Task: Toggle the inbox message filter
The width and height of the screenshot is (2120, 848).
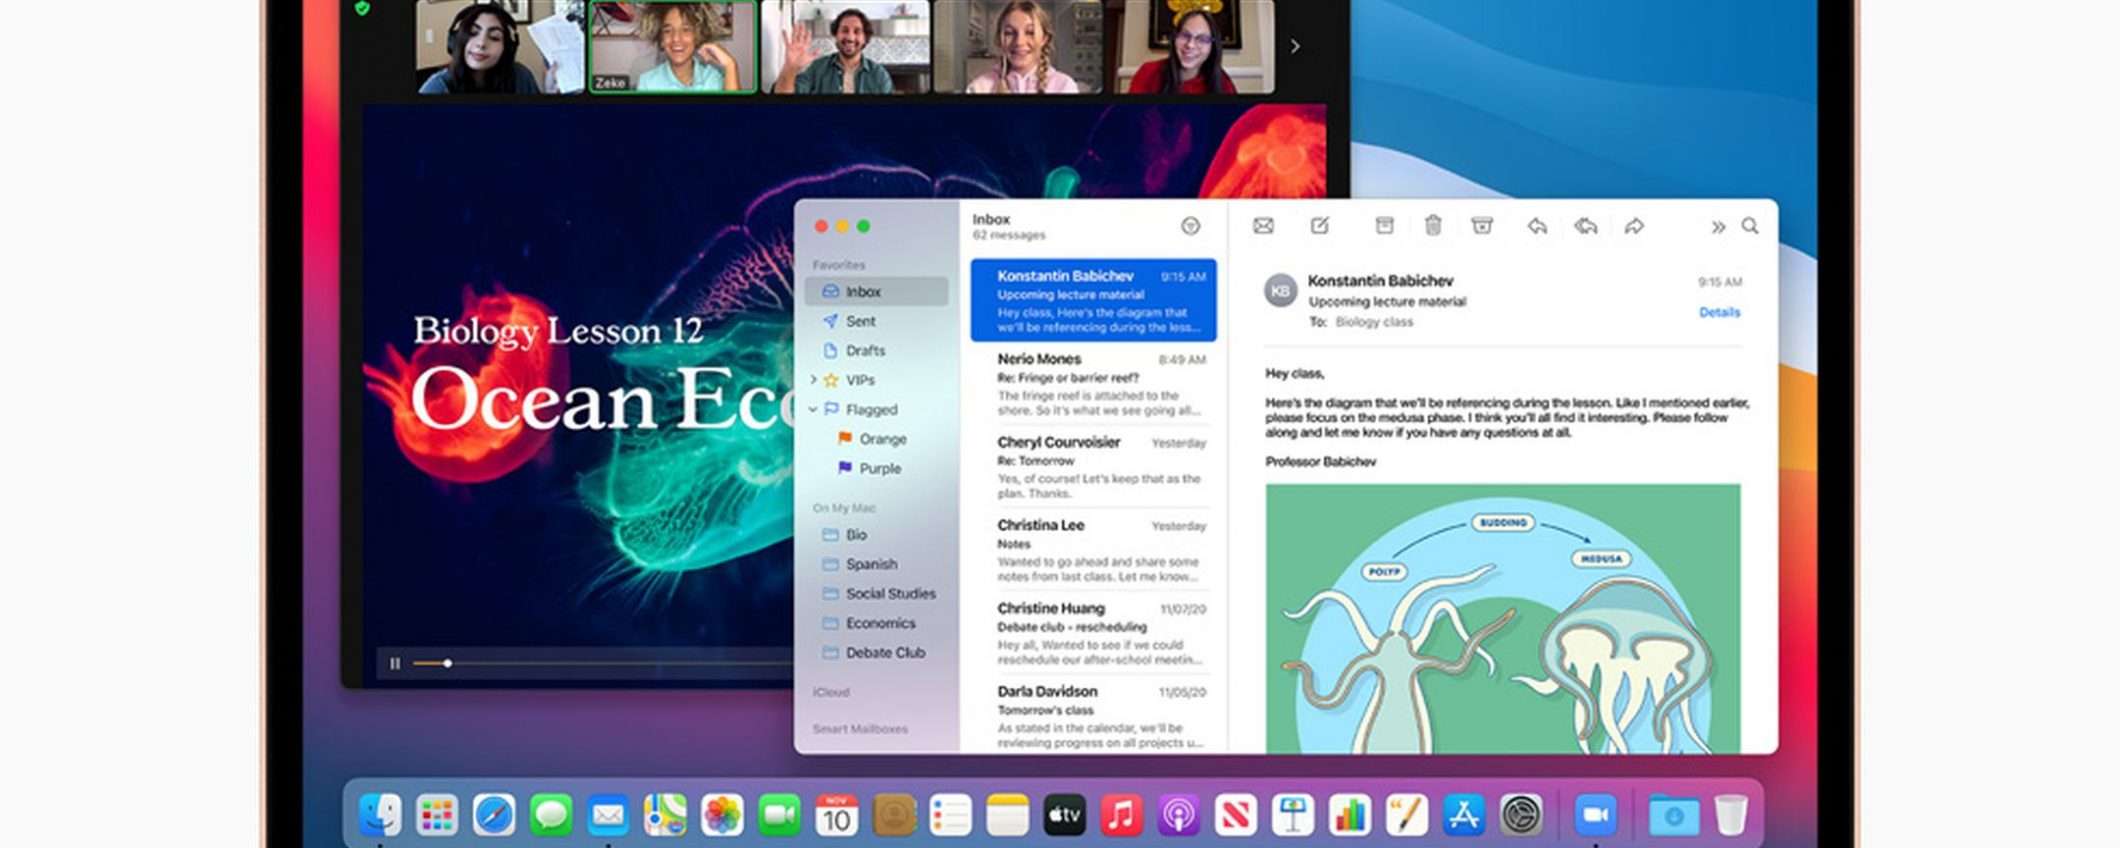Action: tap(1190, 226)
